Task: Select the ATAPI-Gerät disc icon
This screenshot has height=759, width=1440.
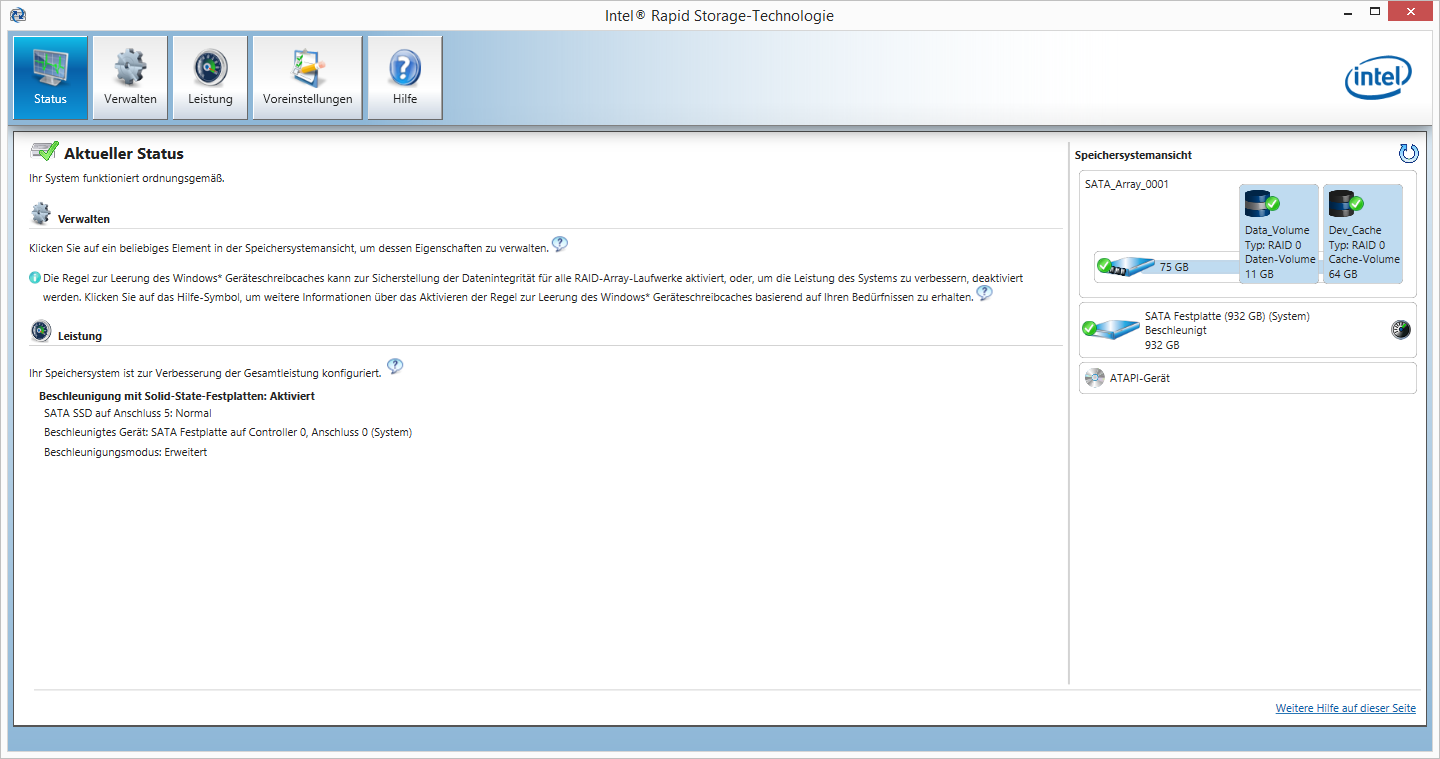Action: pos(1095,378)
